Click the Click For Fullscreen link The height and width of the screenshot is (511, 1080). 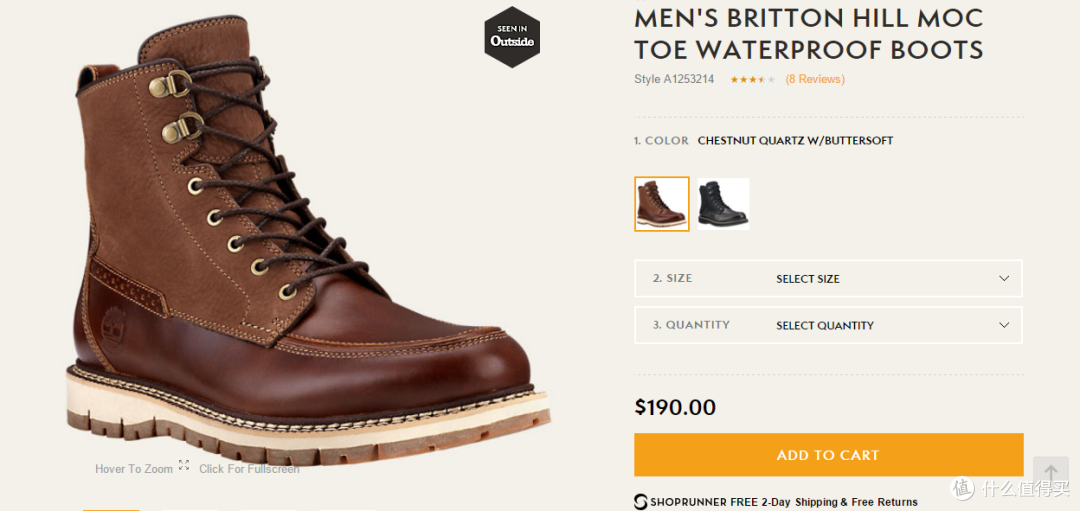249,469
